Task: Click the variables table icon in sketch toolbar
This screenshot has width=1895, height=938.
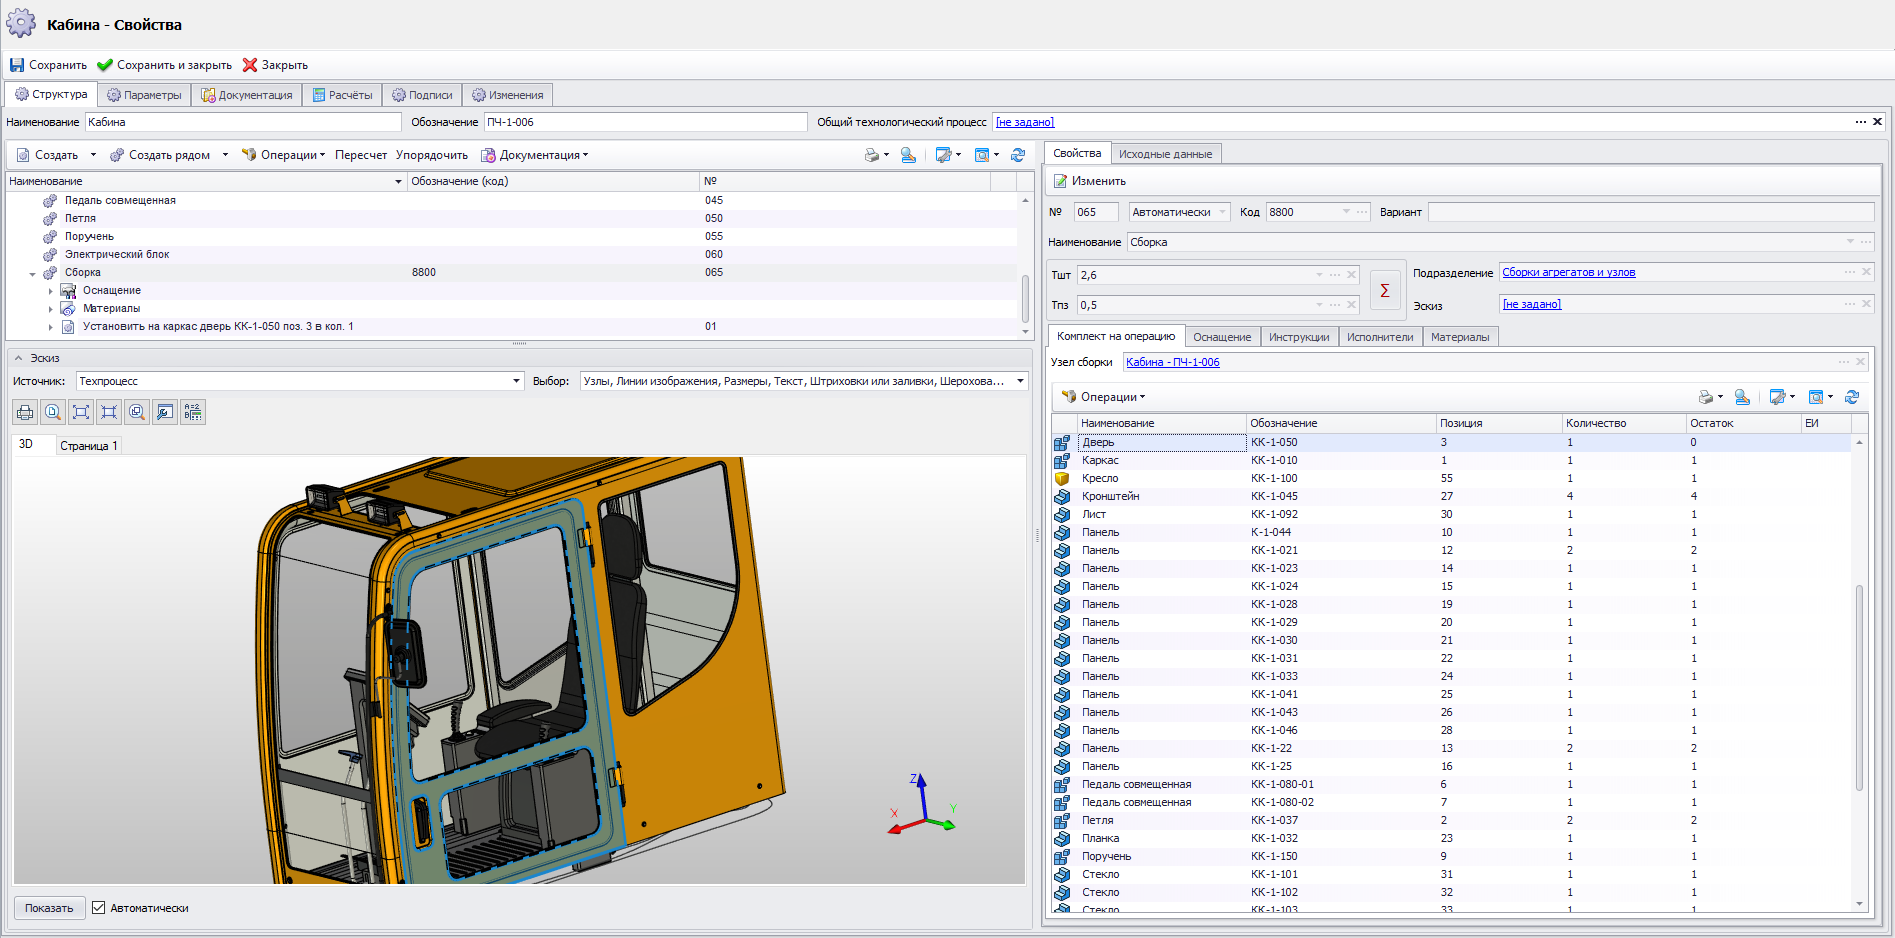Action: [193, 412]
